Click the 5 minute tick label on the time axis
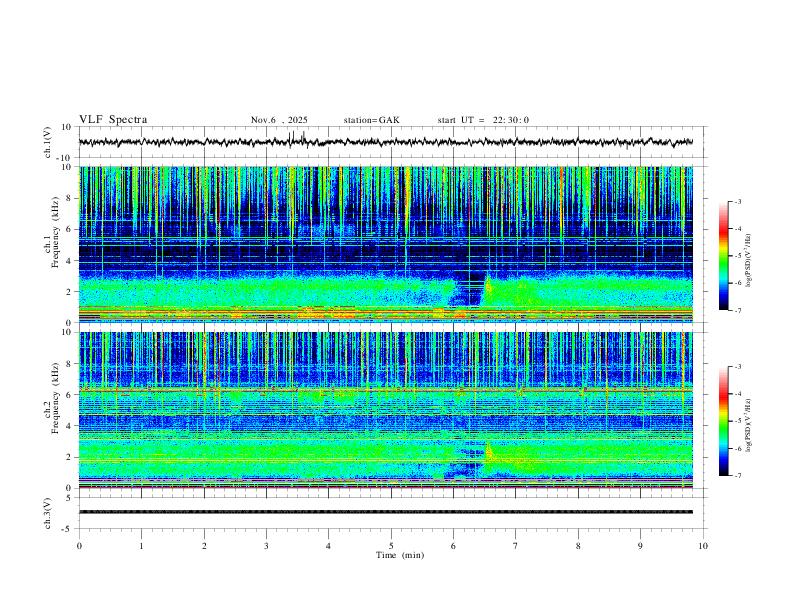 [x=391, y=545]
